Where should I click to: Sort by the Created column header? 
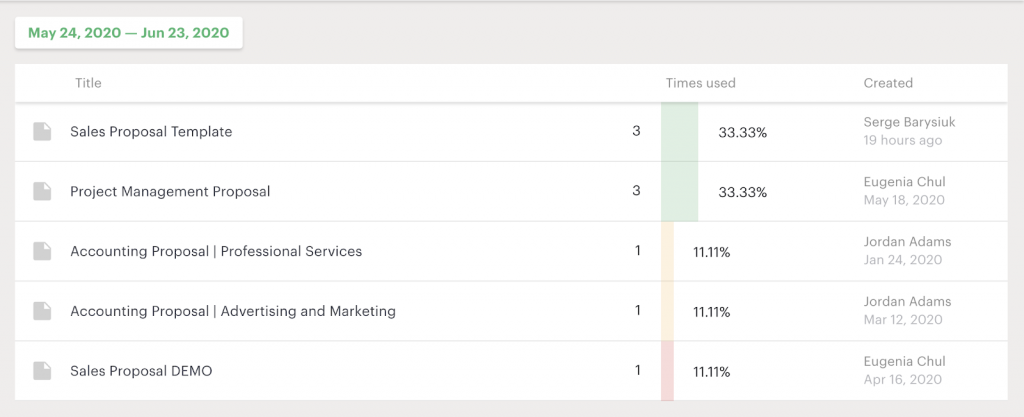(888, 83)
